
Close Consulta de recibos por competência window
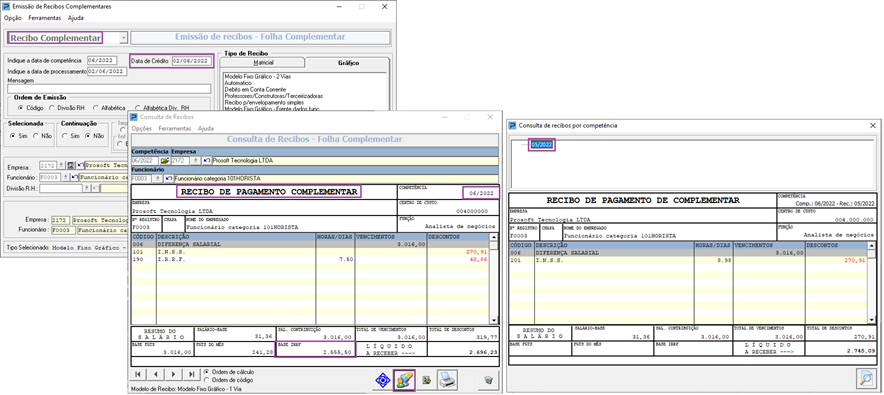click(x=873, y=126)
